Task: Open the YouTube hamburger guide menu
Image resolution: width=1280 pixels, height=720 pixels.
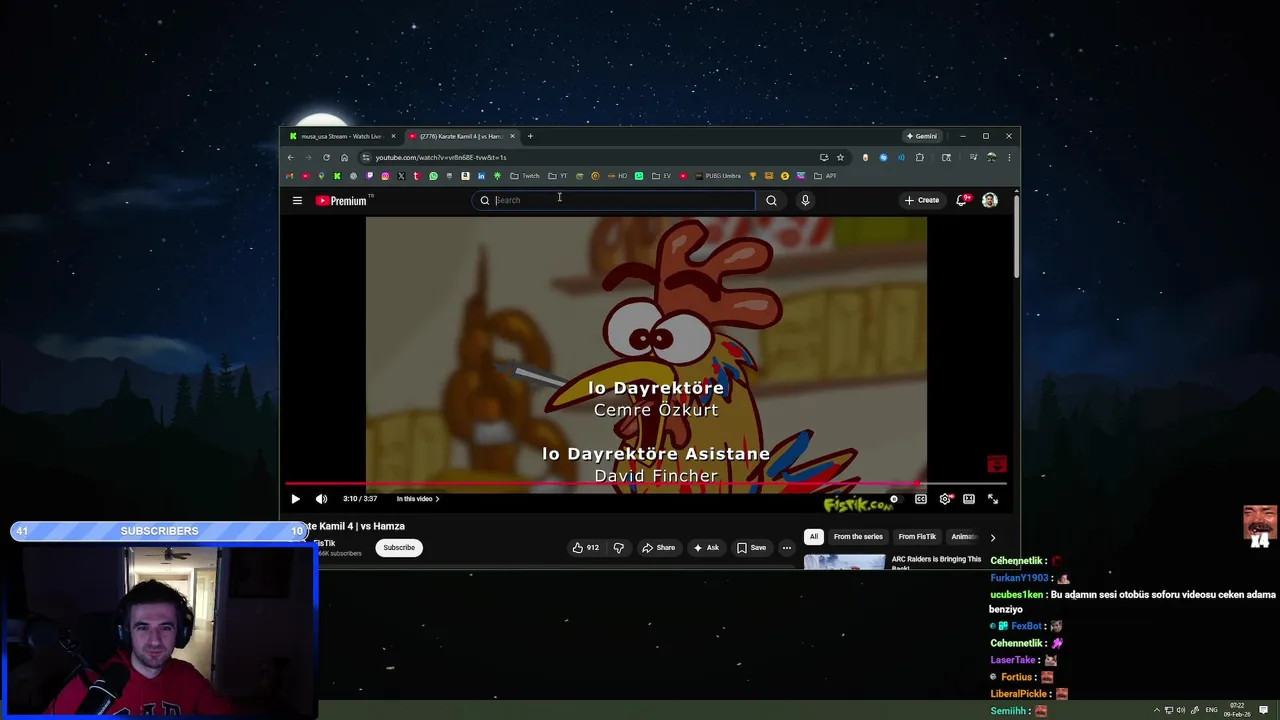Action: pos(297,200)
